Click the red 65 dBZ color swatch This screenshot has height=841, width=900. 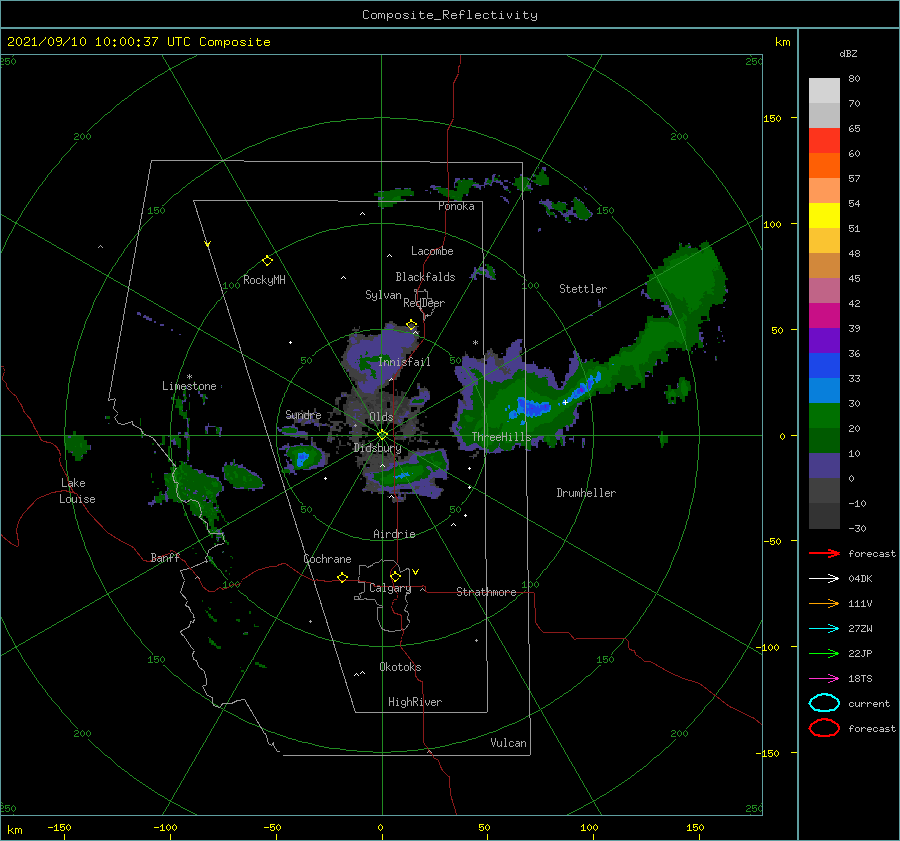(824, 140)
